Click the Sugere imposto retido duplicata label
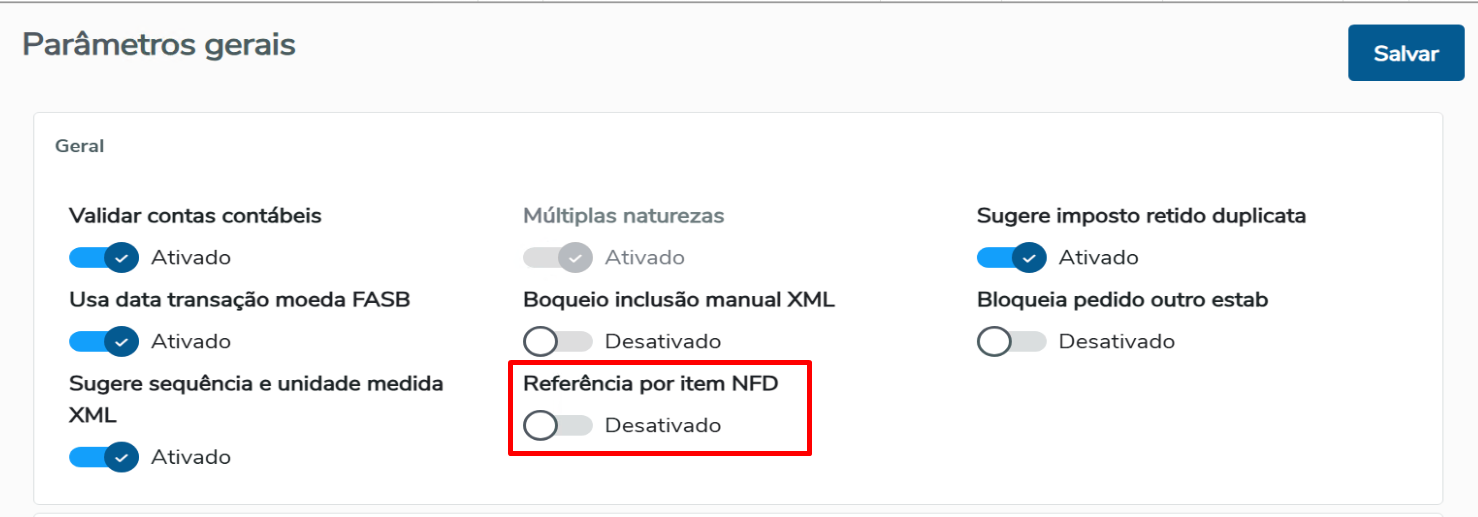 [x=1141, y=216]
